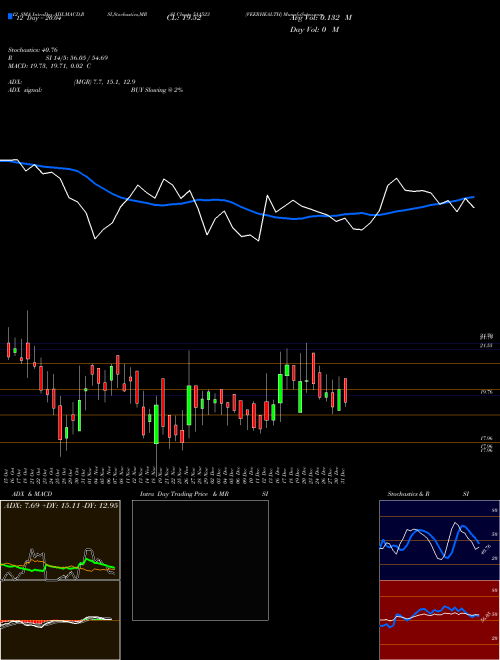
Task: Open the empty Intra Day Trading Price box
Action: point(200,560)
